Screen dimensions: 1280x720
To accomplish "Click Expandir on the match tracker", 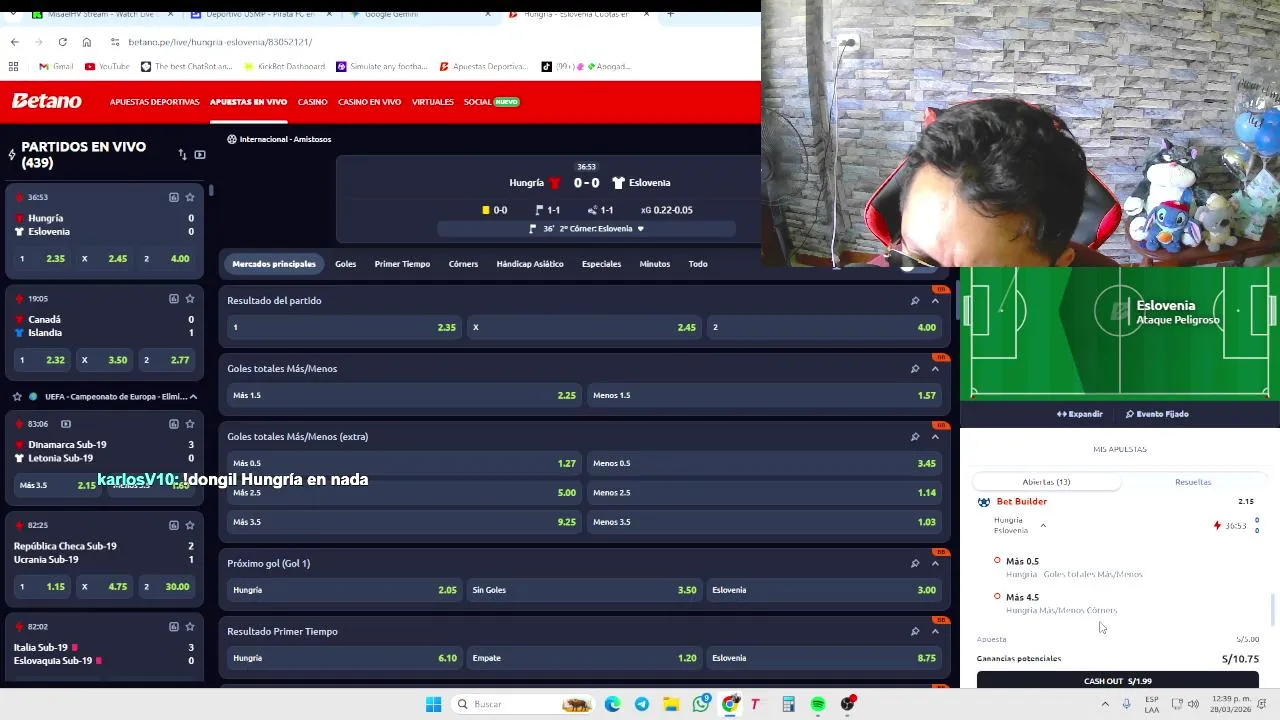I will 1079,414.
